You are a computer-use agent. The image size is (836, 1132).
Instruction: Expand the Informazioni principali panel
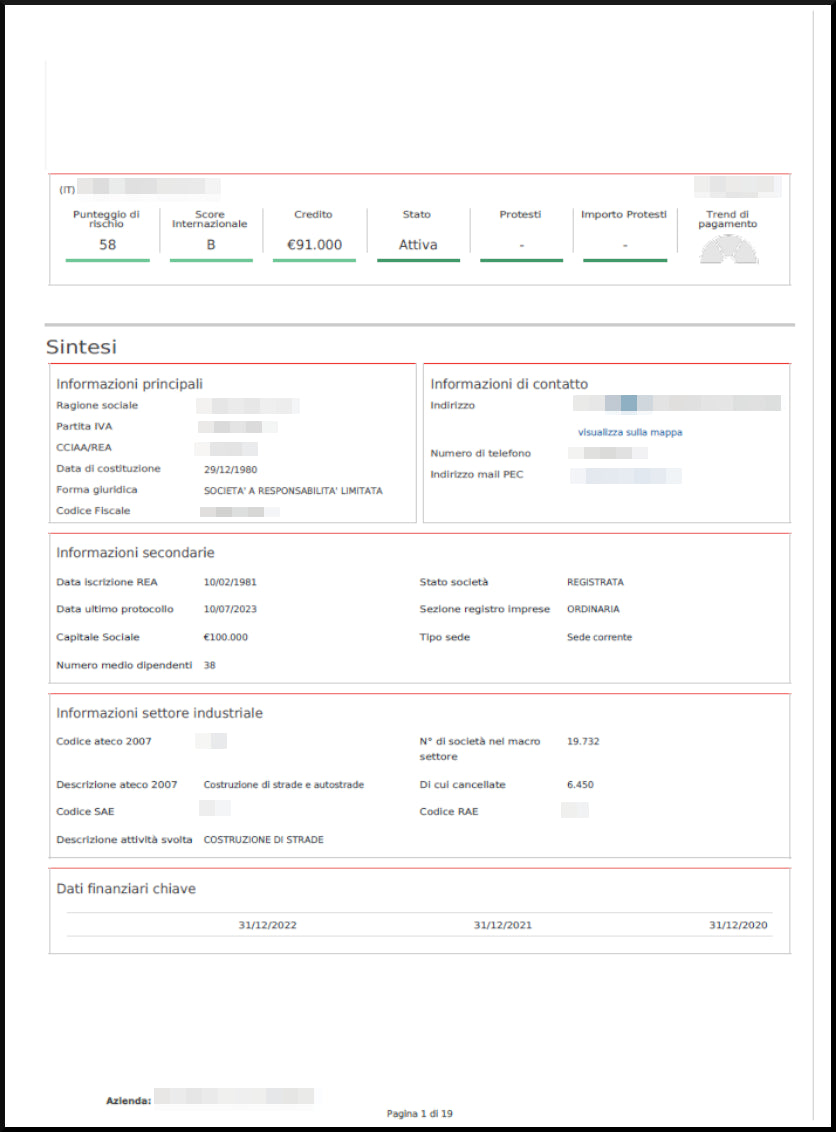[x=128, y=383]
